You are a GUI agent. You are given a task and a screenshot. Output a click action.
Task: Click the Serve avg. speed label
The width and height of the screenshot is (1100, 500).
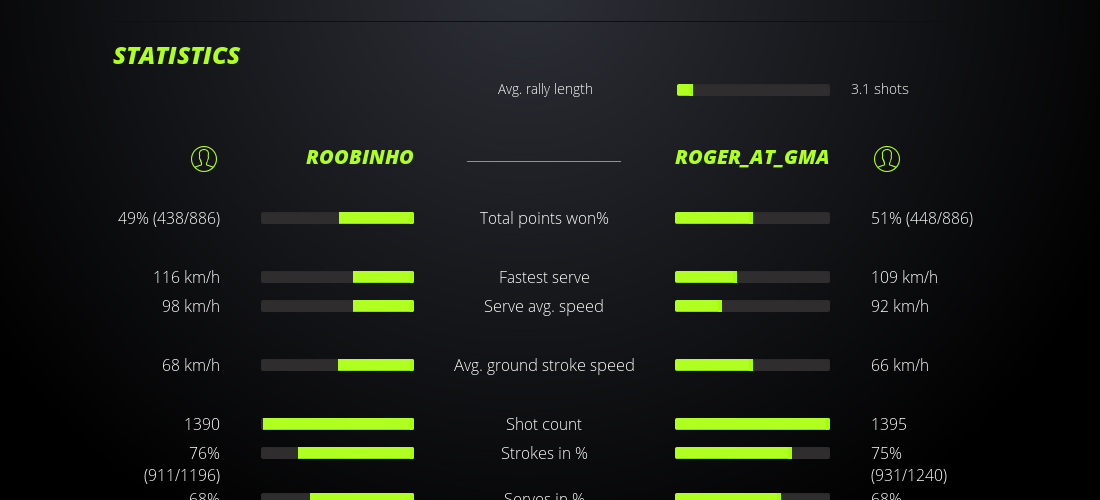pyautogui.click(x=544, y=306)
